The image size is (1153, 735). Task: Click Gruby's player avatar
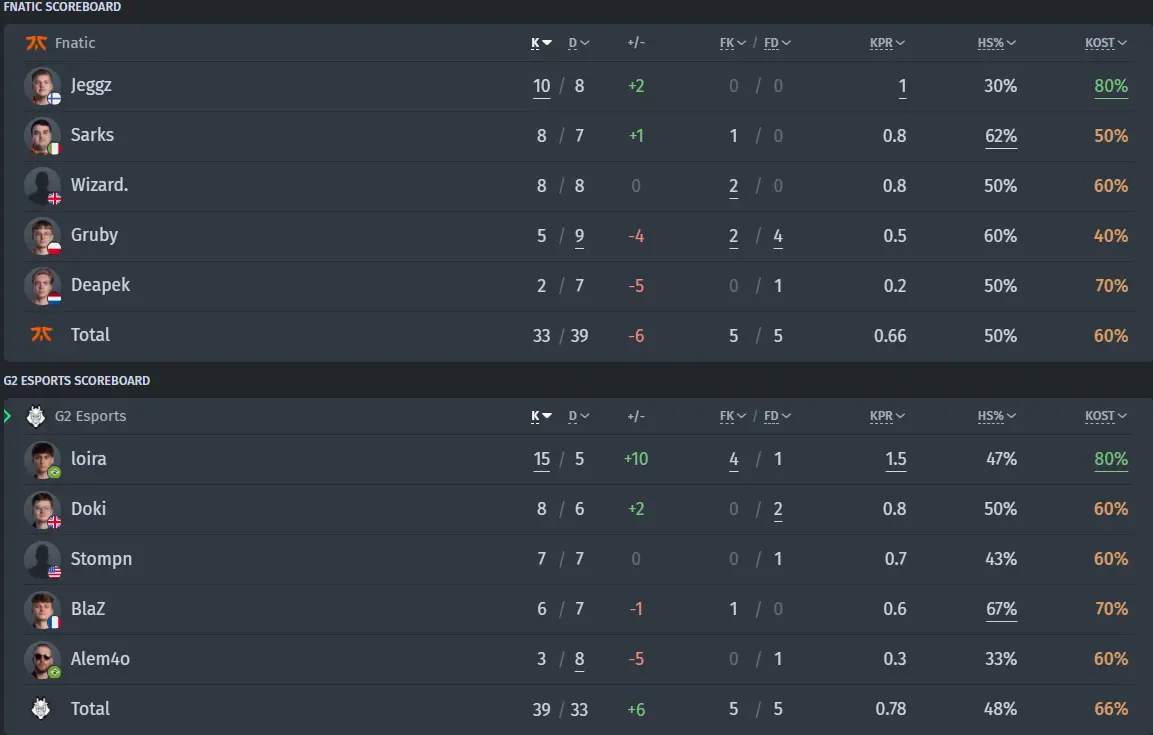tap(42, 236)
